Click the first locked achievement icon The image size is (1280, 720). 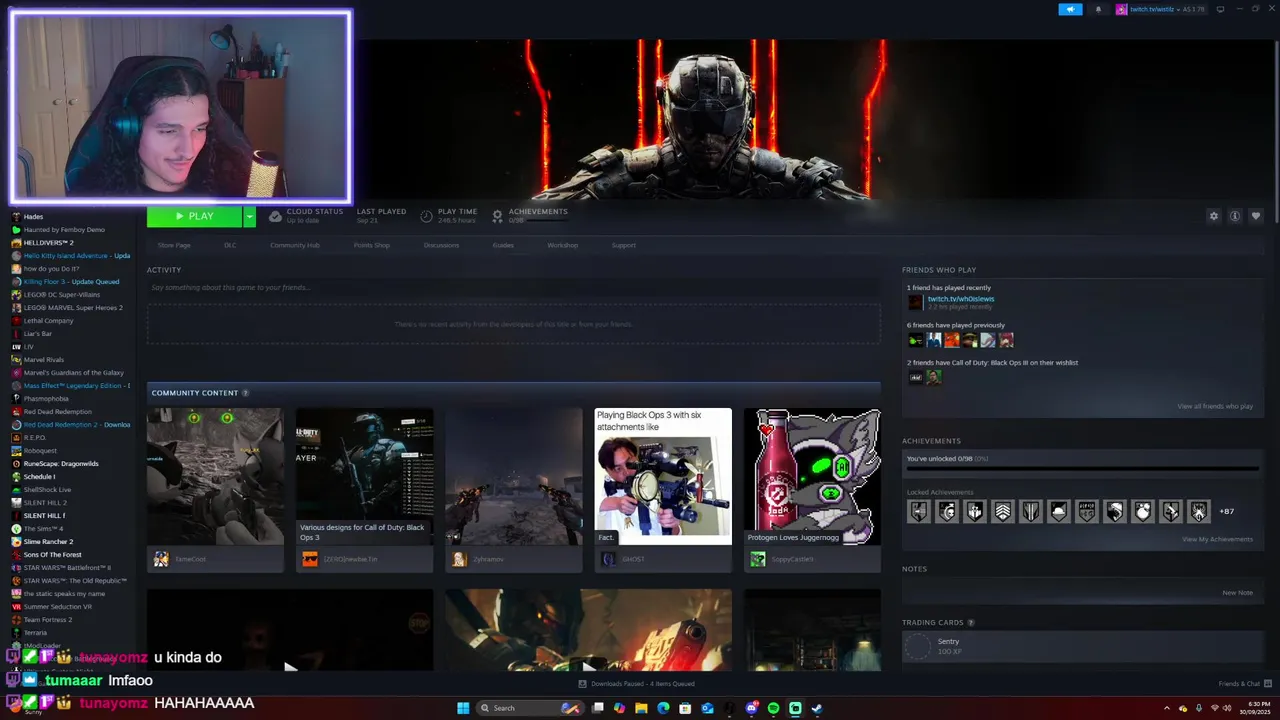point(918,511)
